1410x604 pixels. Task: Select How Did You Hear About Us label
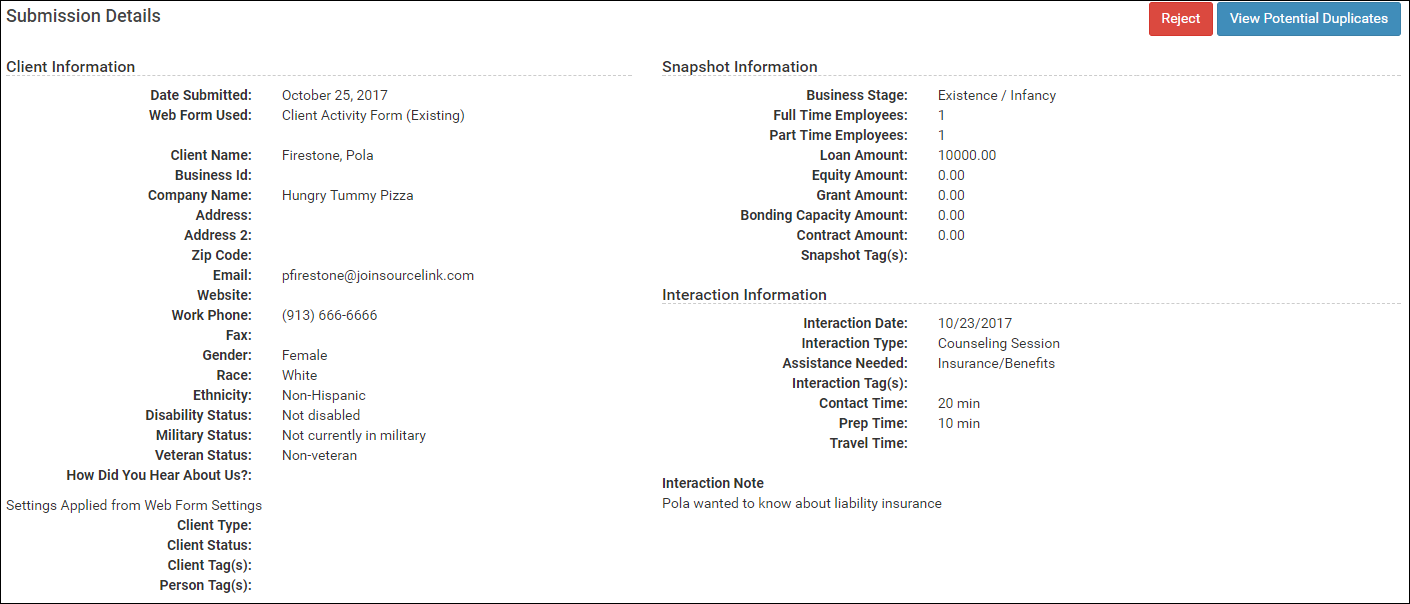(x=159, y=475)
